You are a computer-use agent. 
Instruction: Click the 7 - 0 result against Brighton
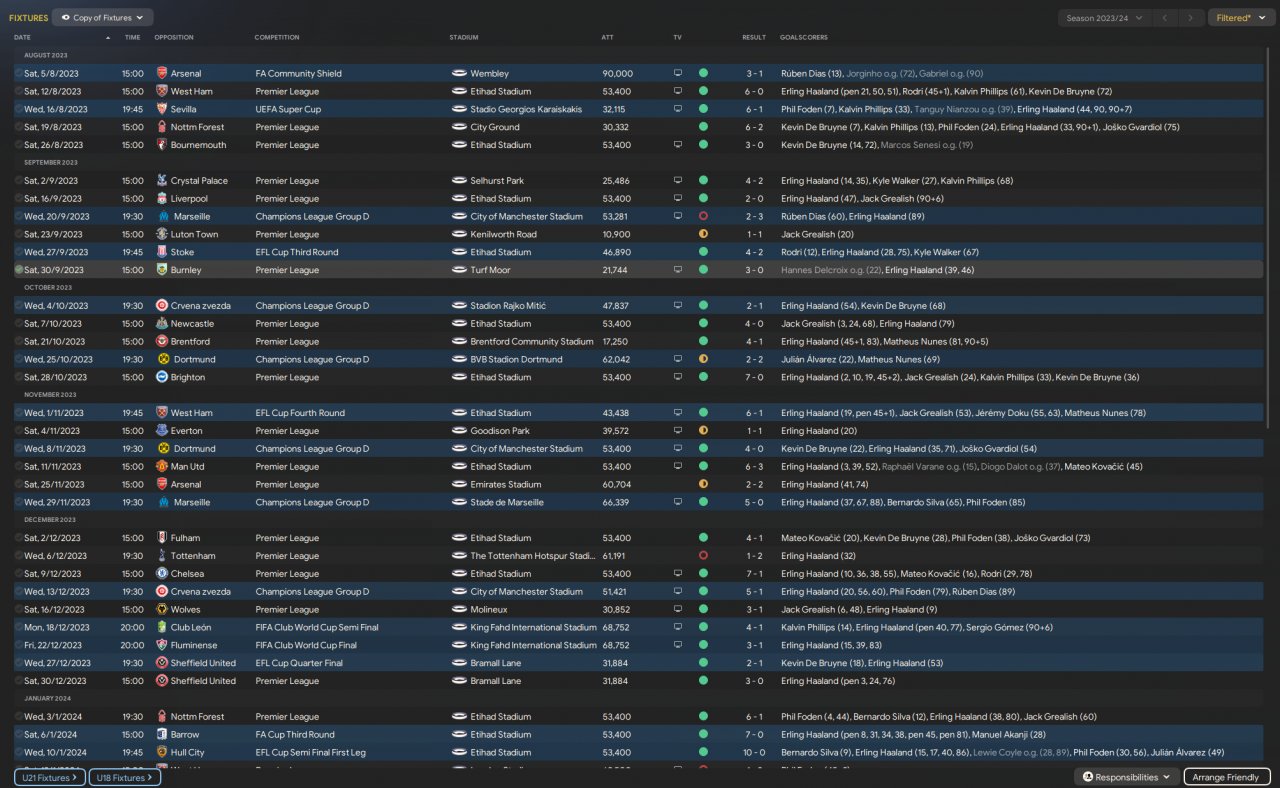coord(754,377)
